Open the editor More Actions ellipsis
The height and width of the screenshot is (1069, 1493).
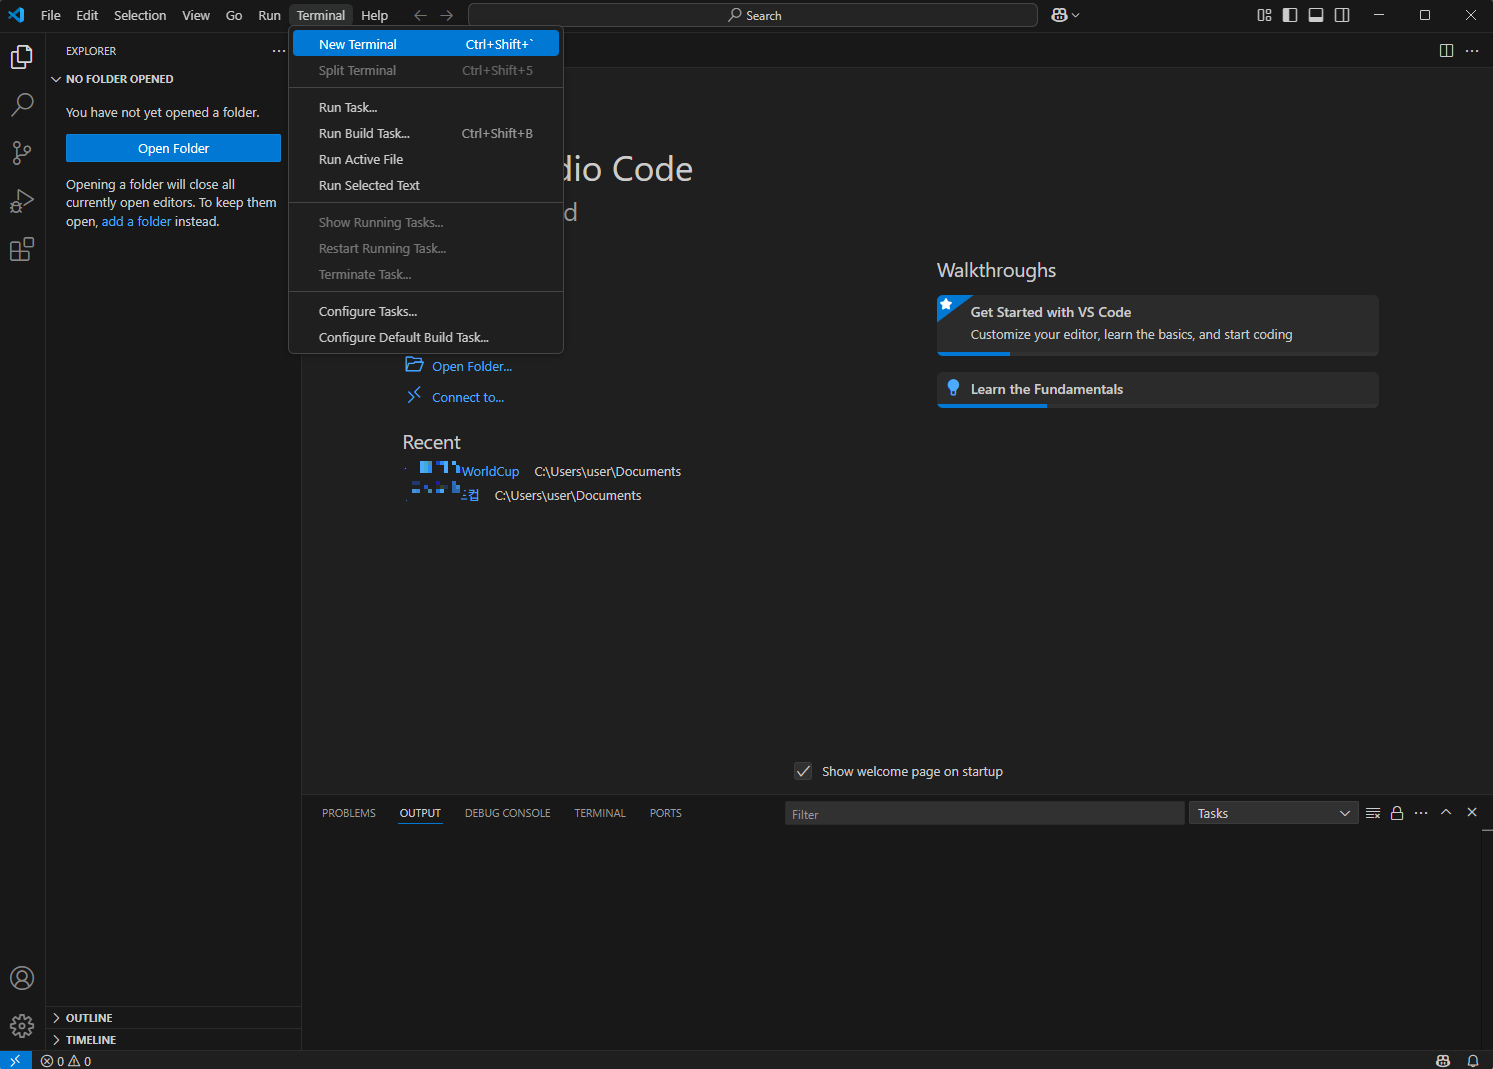pyautogui.click(x=1472, y=51)
